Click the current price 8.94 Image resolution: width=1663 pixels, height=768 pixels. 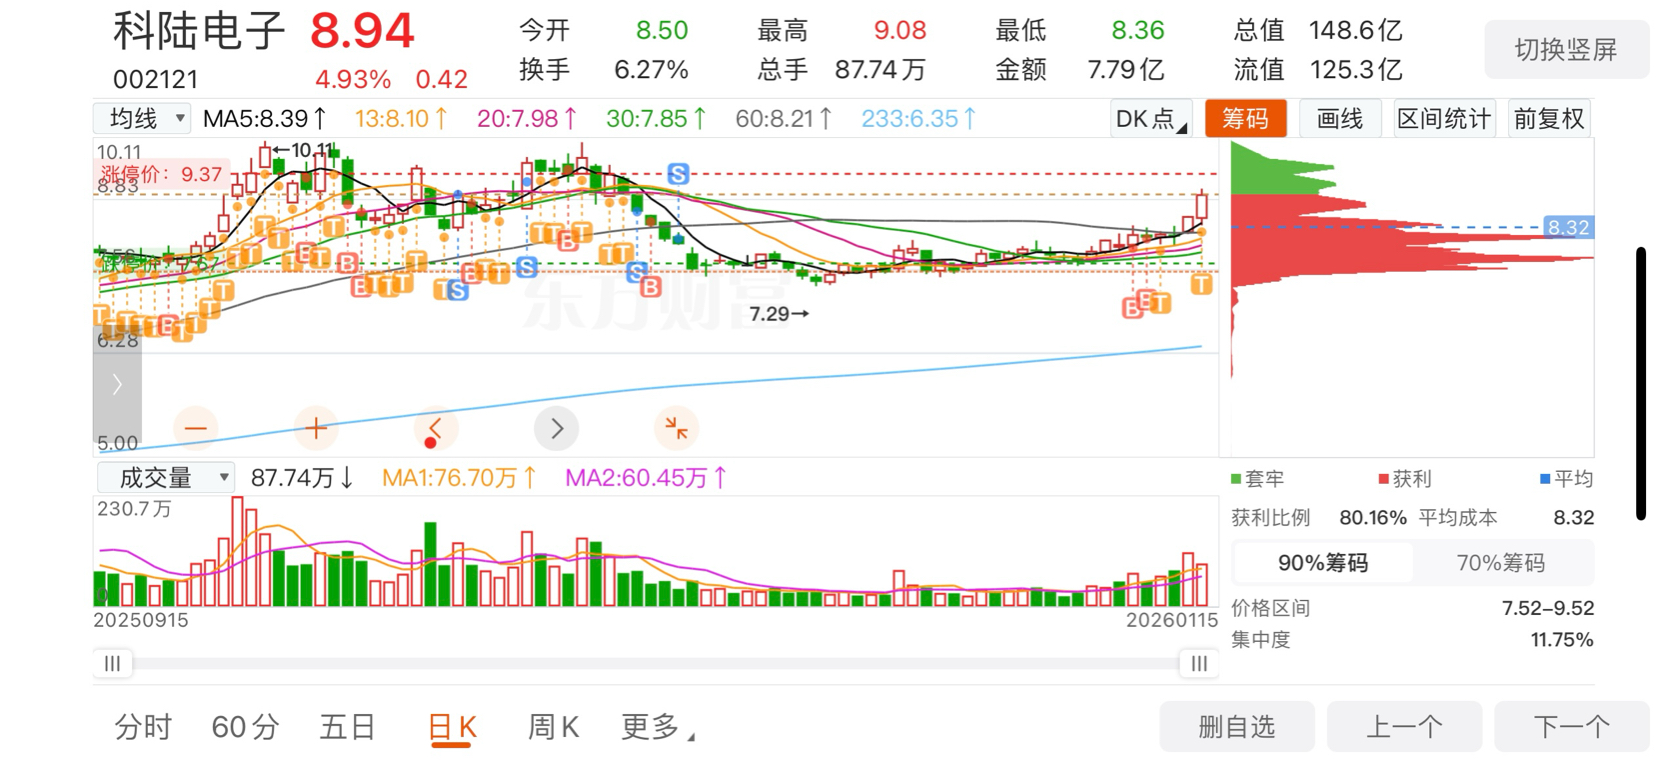coord(361,31)
